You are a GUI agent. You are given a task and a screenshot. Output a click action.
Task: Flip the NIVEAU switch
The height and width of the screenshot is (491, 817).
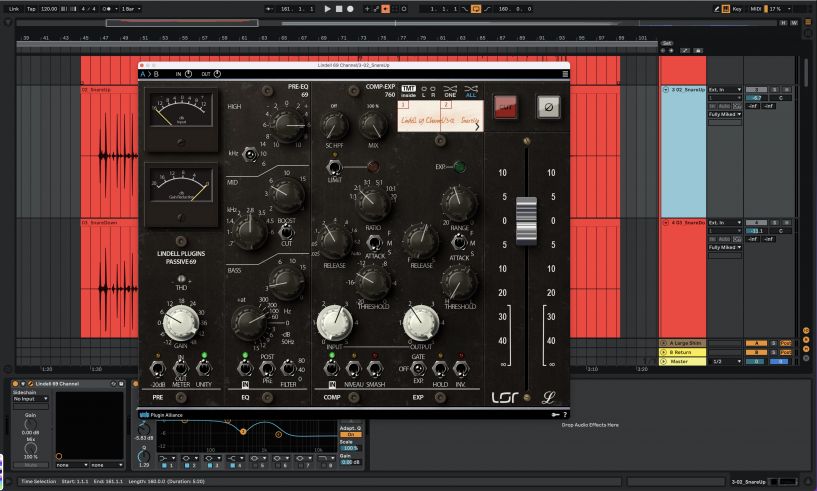(x=353, y=369)
